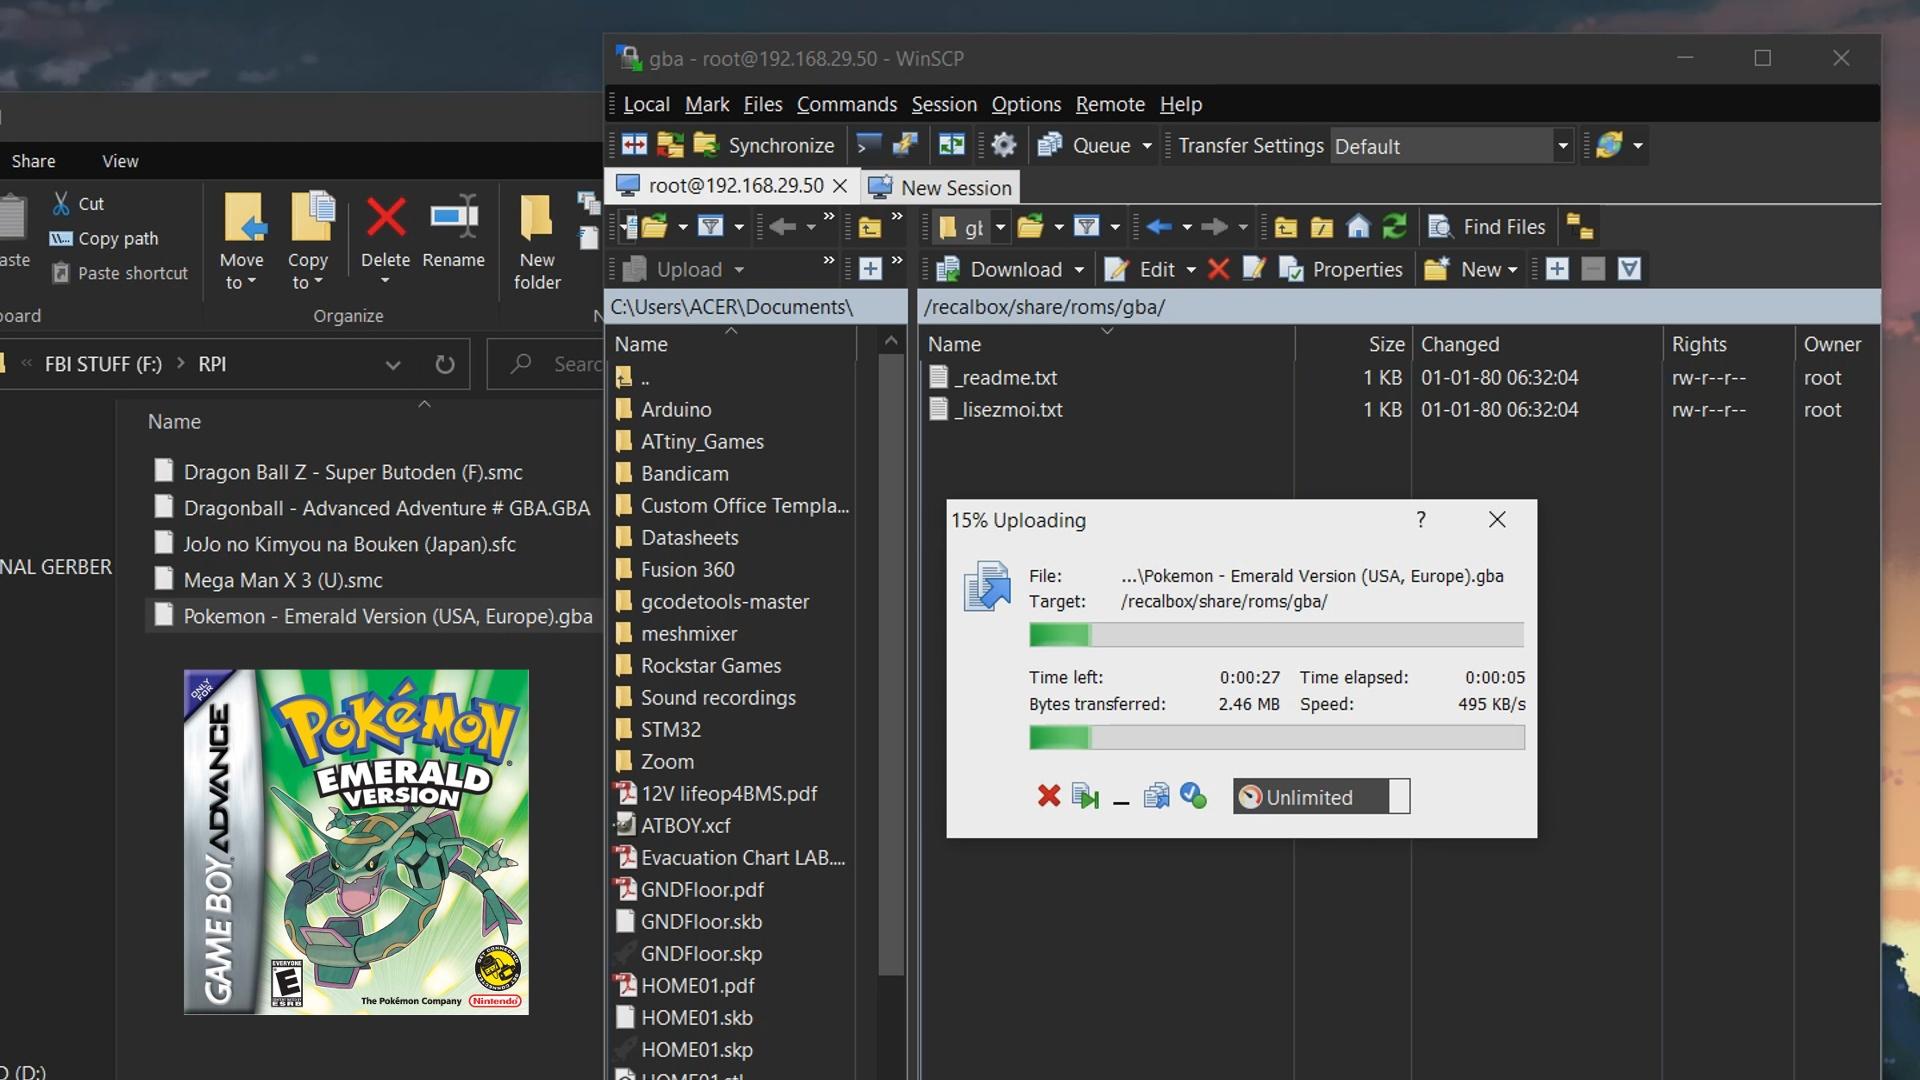Close the root@192.168.29.50 session tab
This screenshot has width=1920, height=1080.
pyautogui.click(x=840, y=186)
